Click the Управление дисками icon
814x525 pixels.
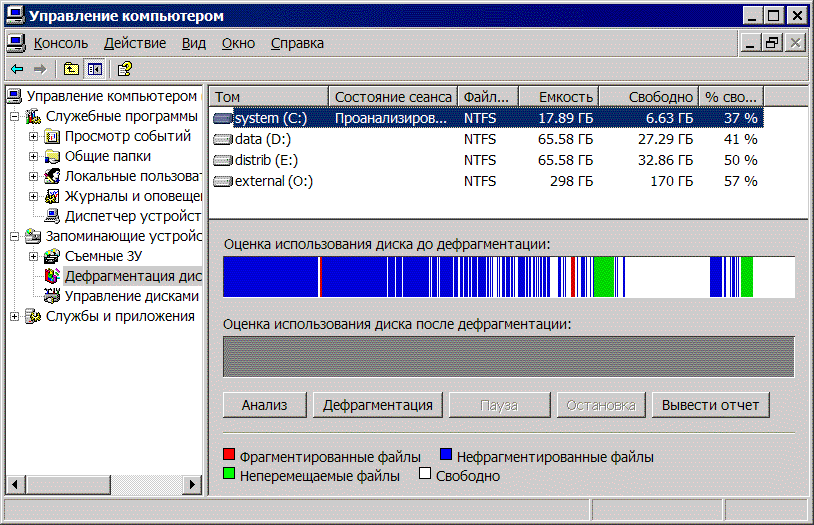click(x=52, y=296)
